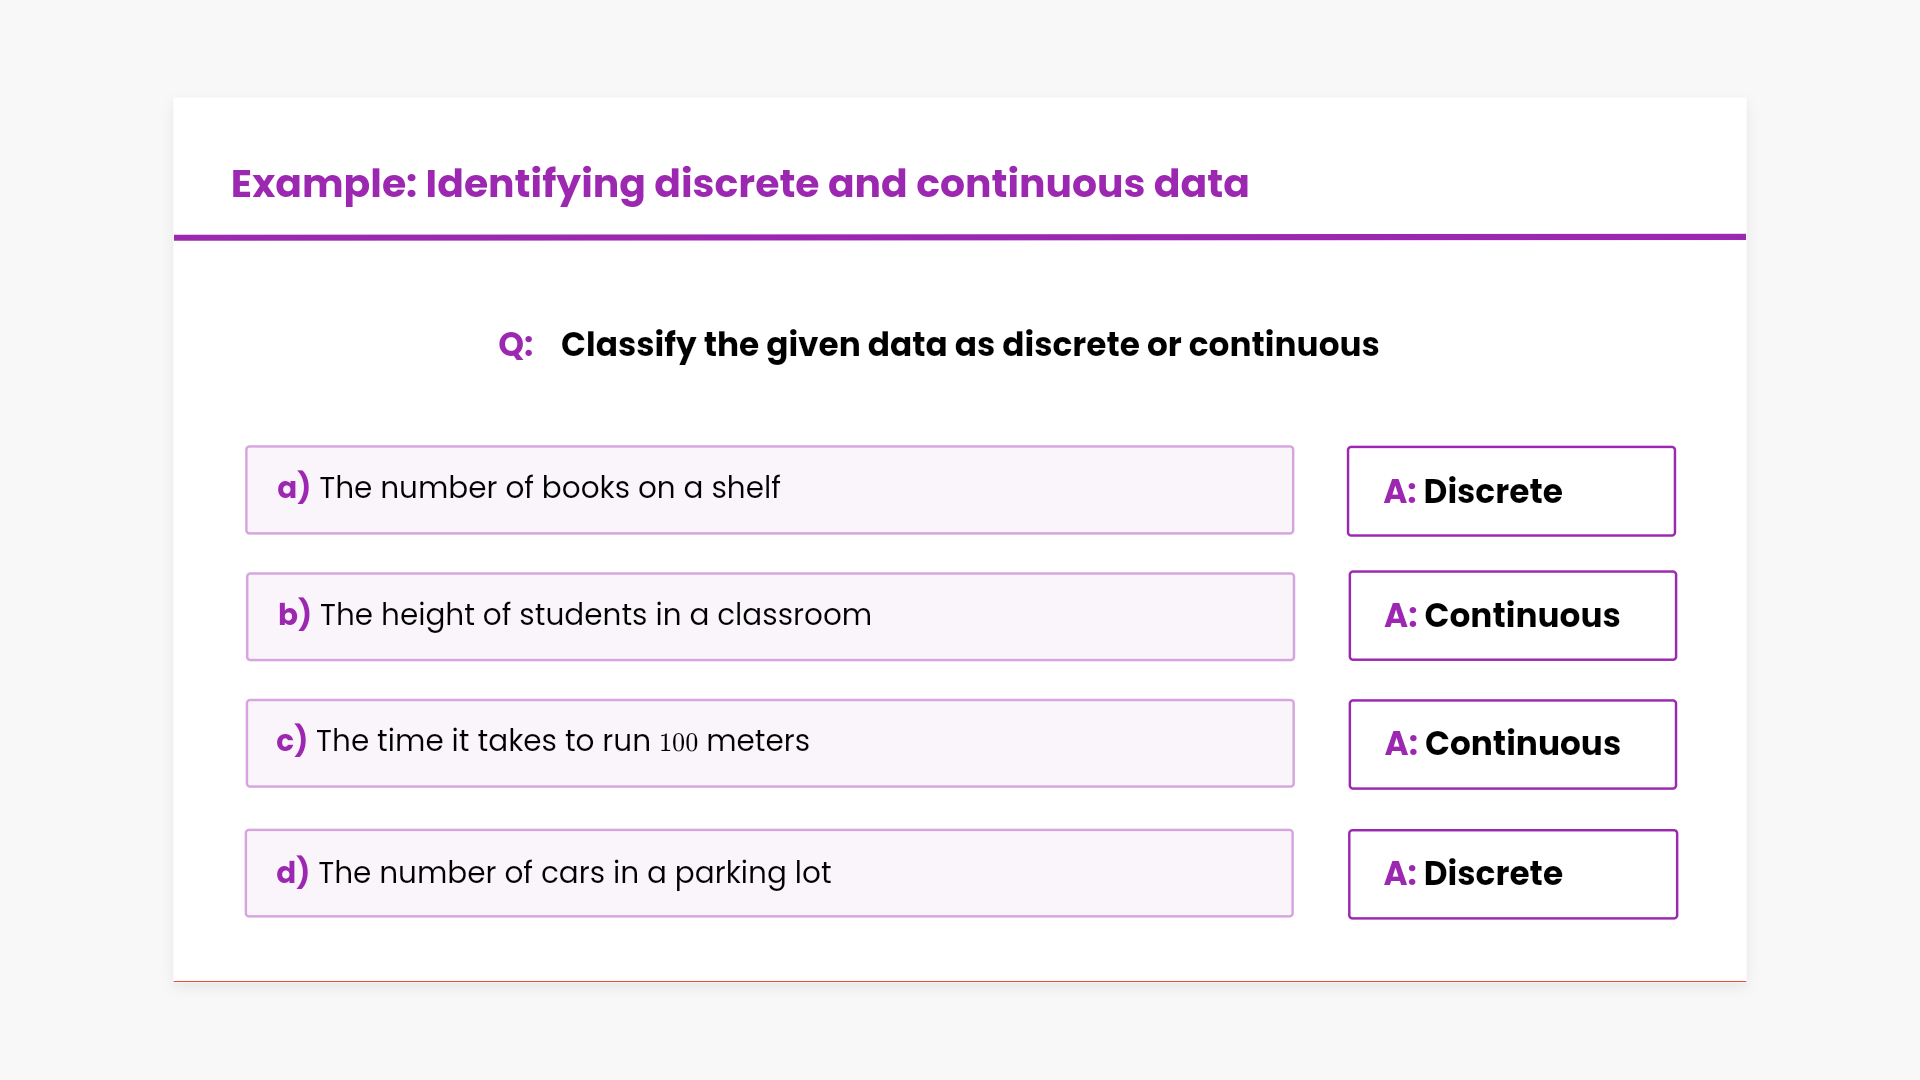Click the "A:" prefix in the first answer box
The width and height of the screenshot is (1920, 1080).
click(x=1399, y=492)
